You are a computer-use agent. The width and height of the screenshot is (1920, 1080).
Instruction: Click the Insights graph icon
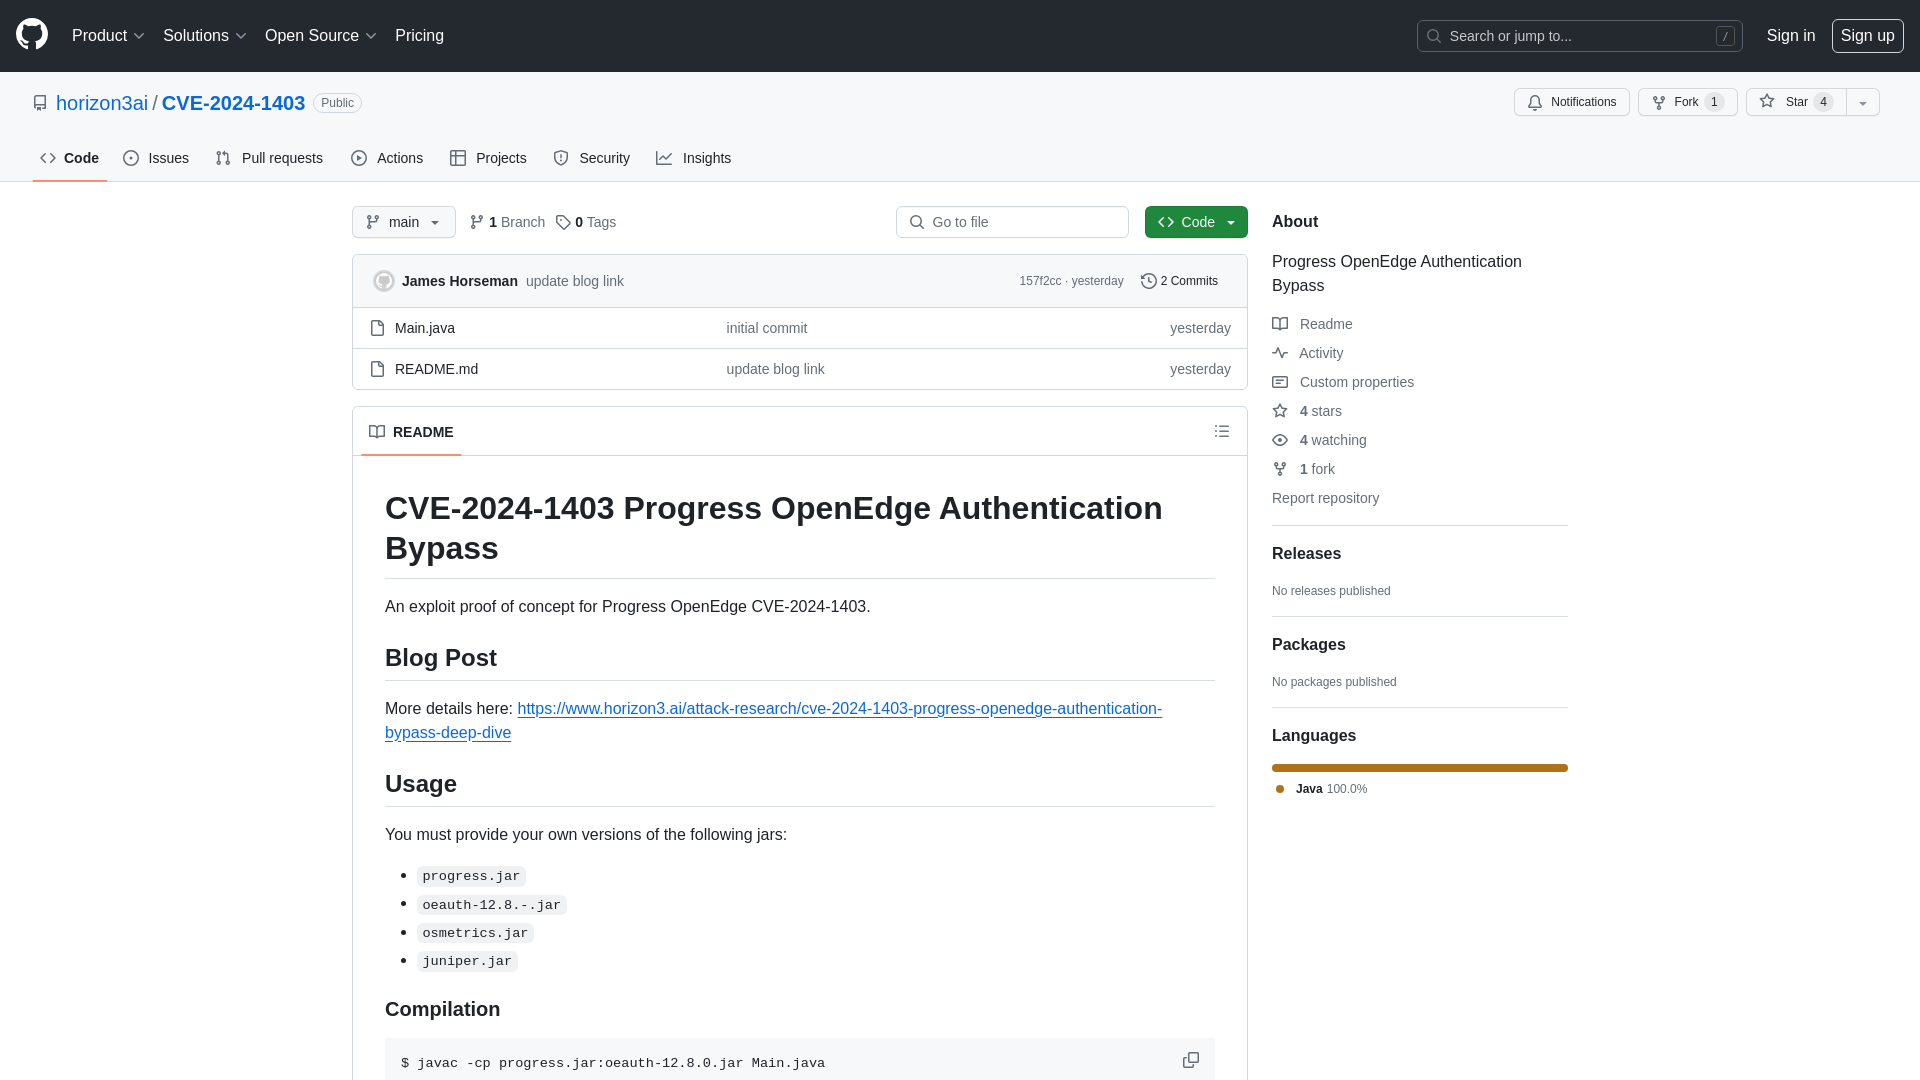665,158
